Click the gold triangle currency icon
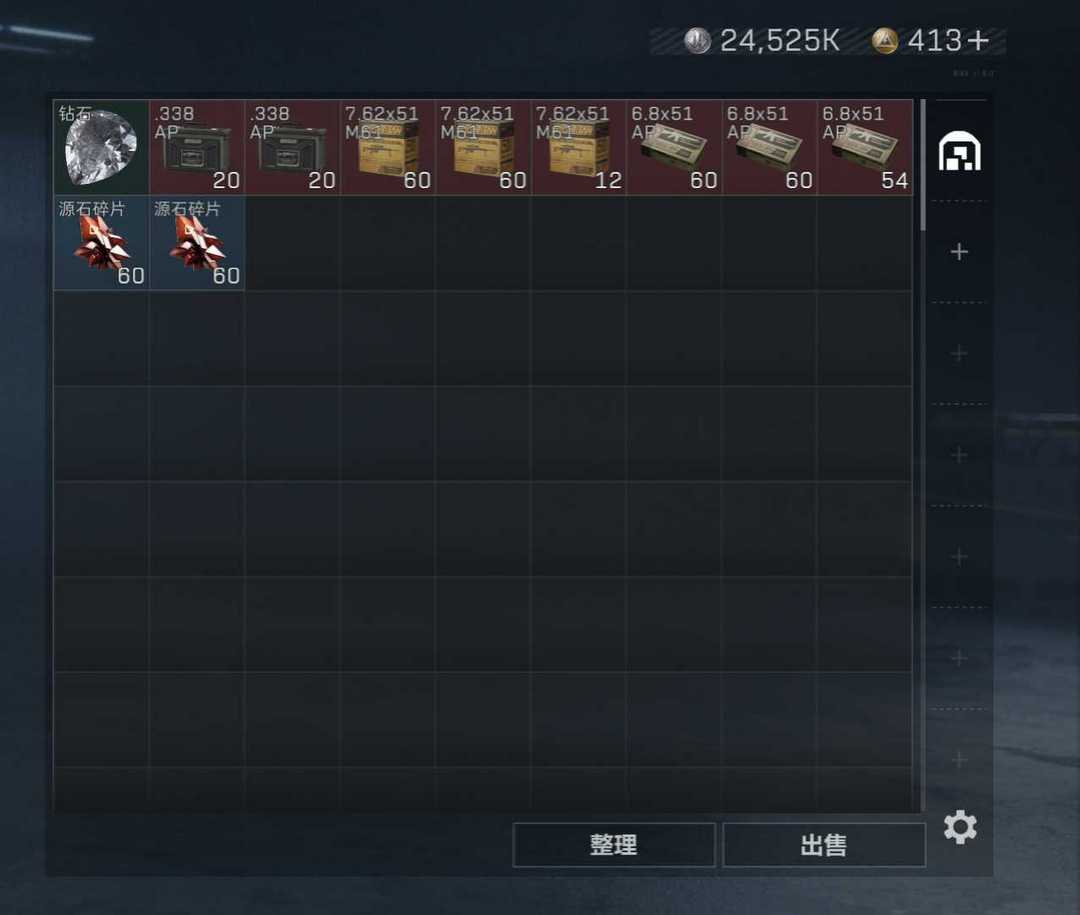The width and height of the screenshot is (1080, 915). [x=885, y=41]
